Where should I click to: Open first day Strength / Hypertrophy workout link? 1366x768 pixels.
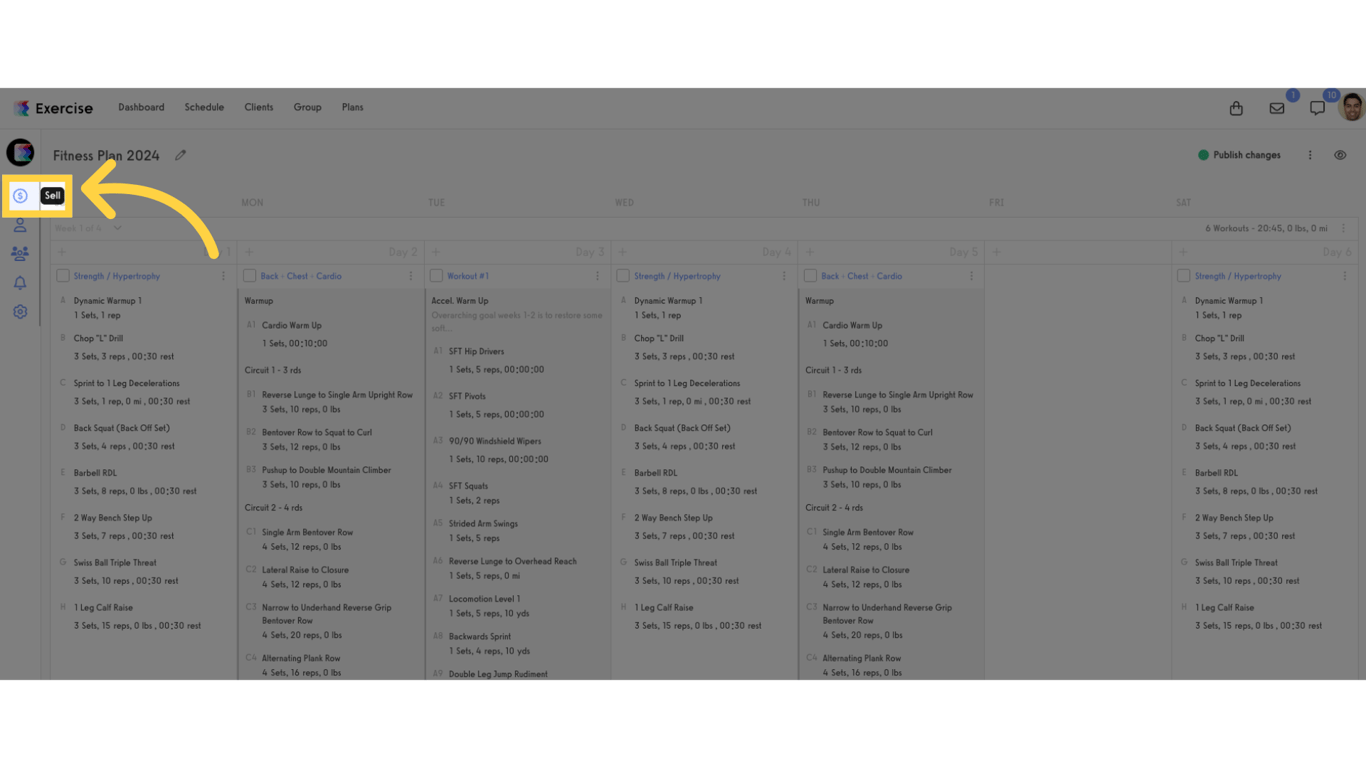[117, 276]
